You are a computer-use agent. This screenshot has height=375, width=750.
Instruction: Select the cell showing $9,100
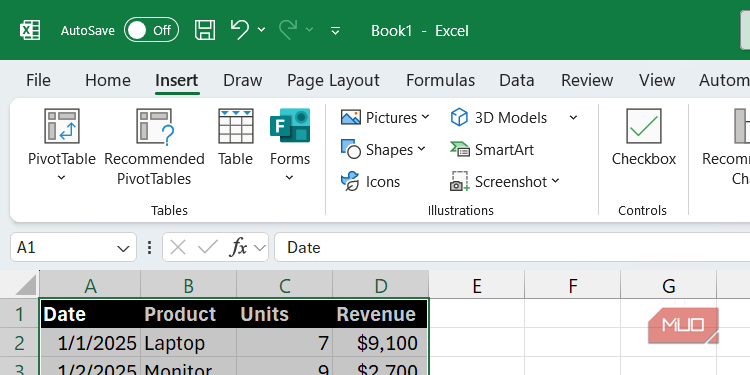click(381, 343)
